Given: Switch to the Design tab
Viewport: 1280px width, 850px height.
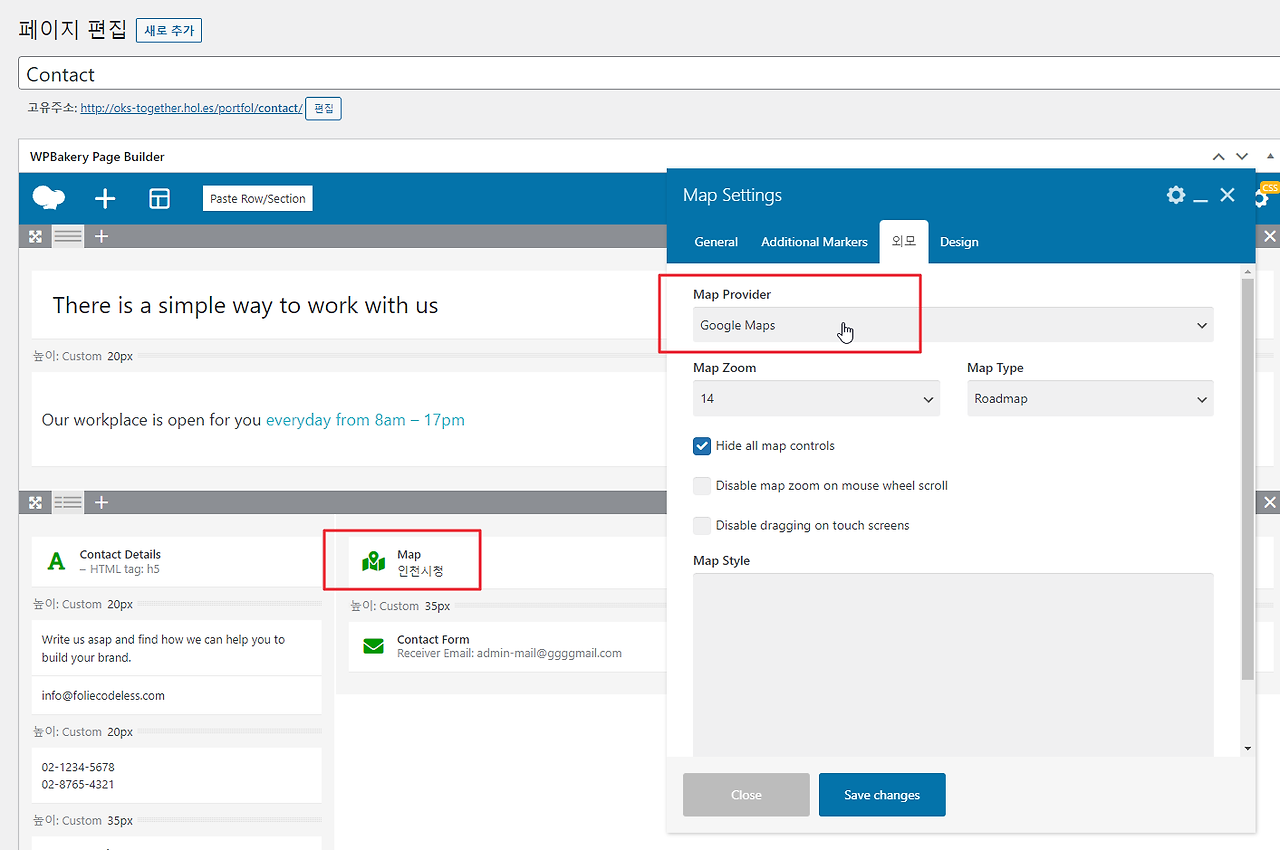Looking at the screenshot, I should [959, 242].
